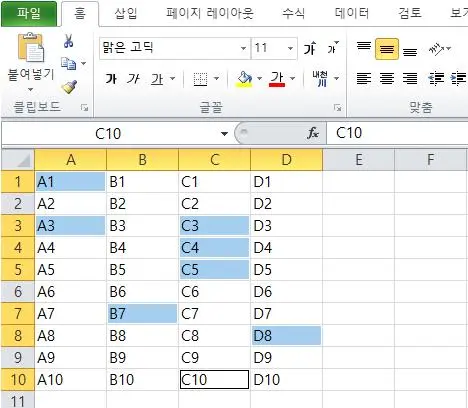Increase font size with the larger 가 icon
Viewport: 468px width, 408px height.
[x=310, y=49]
